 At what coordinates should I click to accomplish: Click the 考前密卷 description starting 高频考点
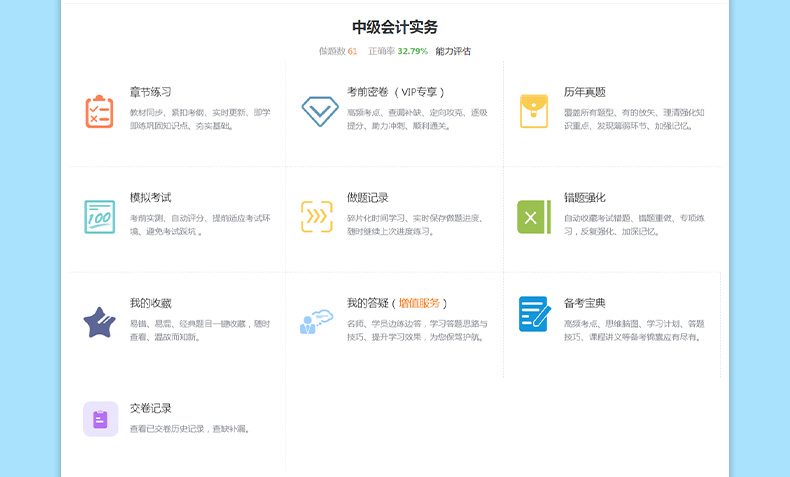417,119
